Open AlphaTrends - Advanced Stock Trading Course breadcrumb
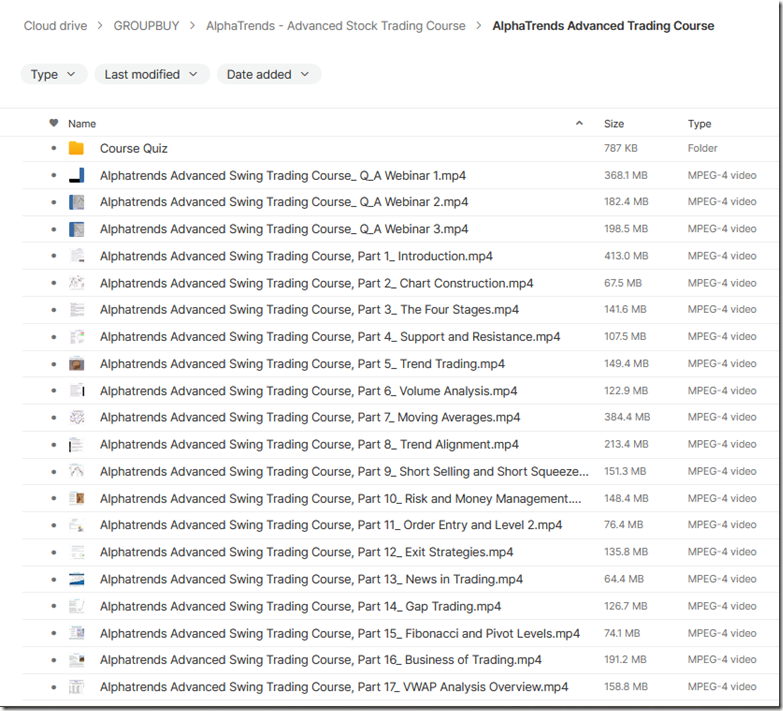The height and width of the screenshot is (711, 783). coord(335,25)
